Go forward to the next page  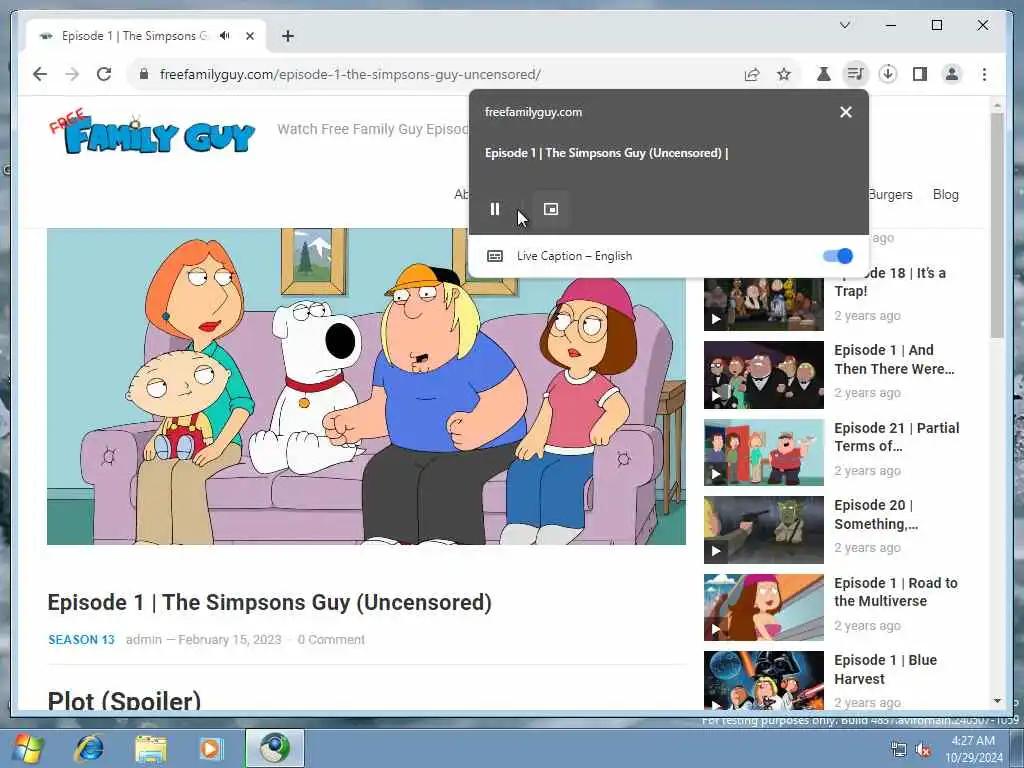coord(72,74)
